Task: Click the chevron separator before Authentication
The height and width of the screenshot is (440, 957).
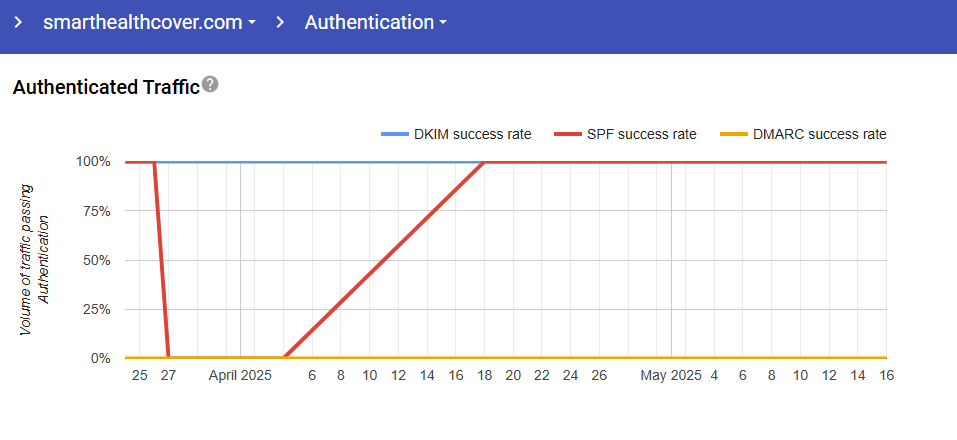Action: (280, 22)
